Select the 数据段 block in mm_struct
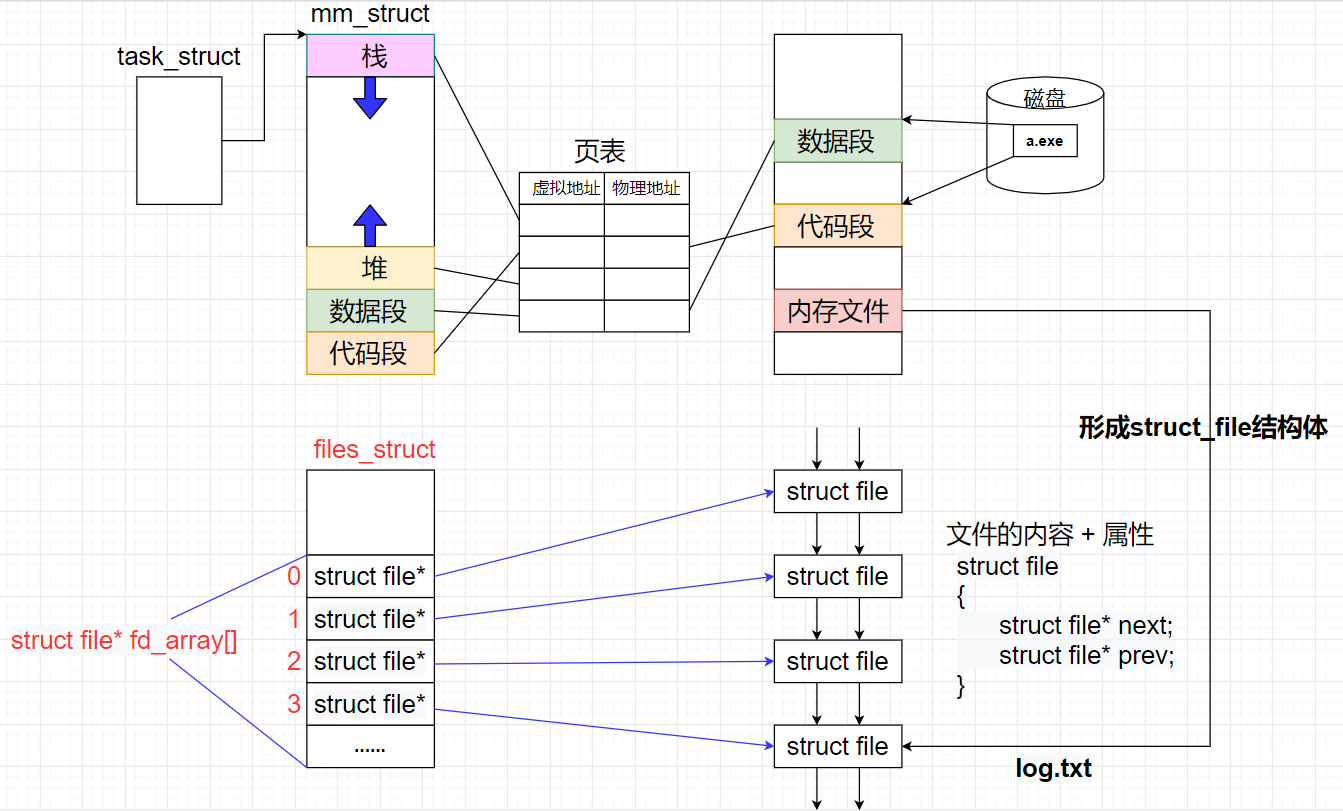This screenshot has height=811, width=1343. [370, 311]
